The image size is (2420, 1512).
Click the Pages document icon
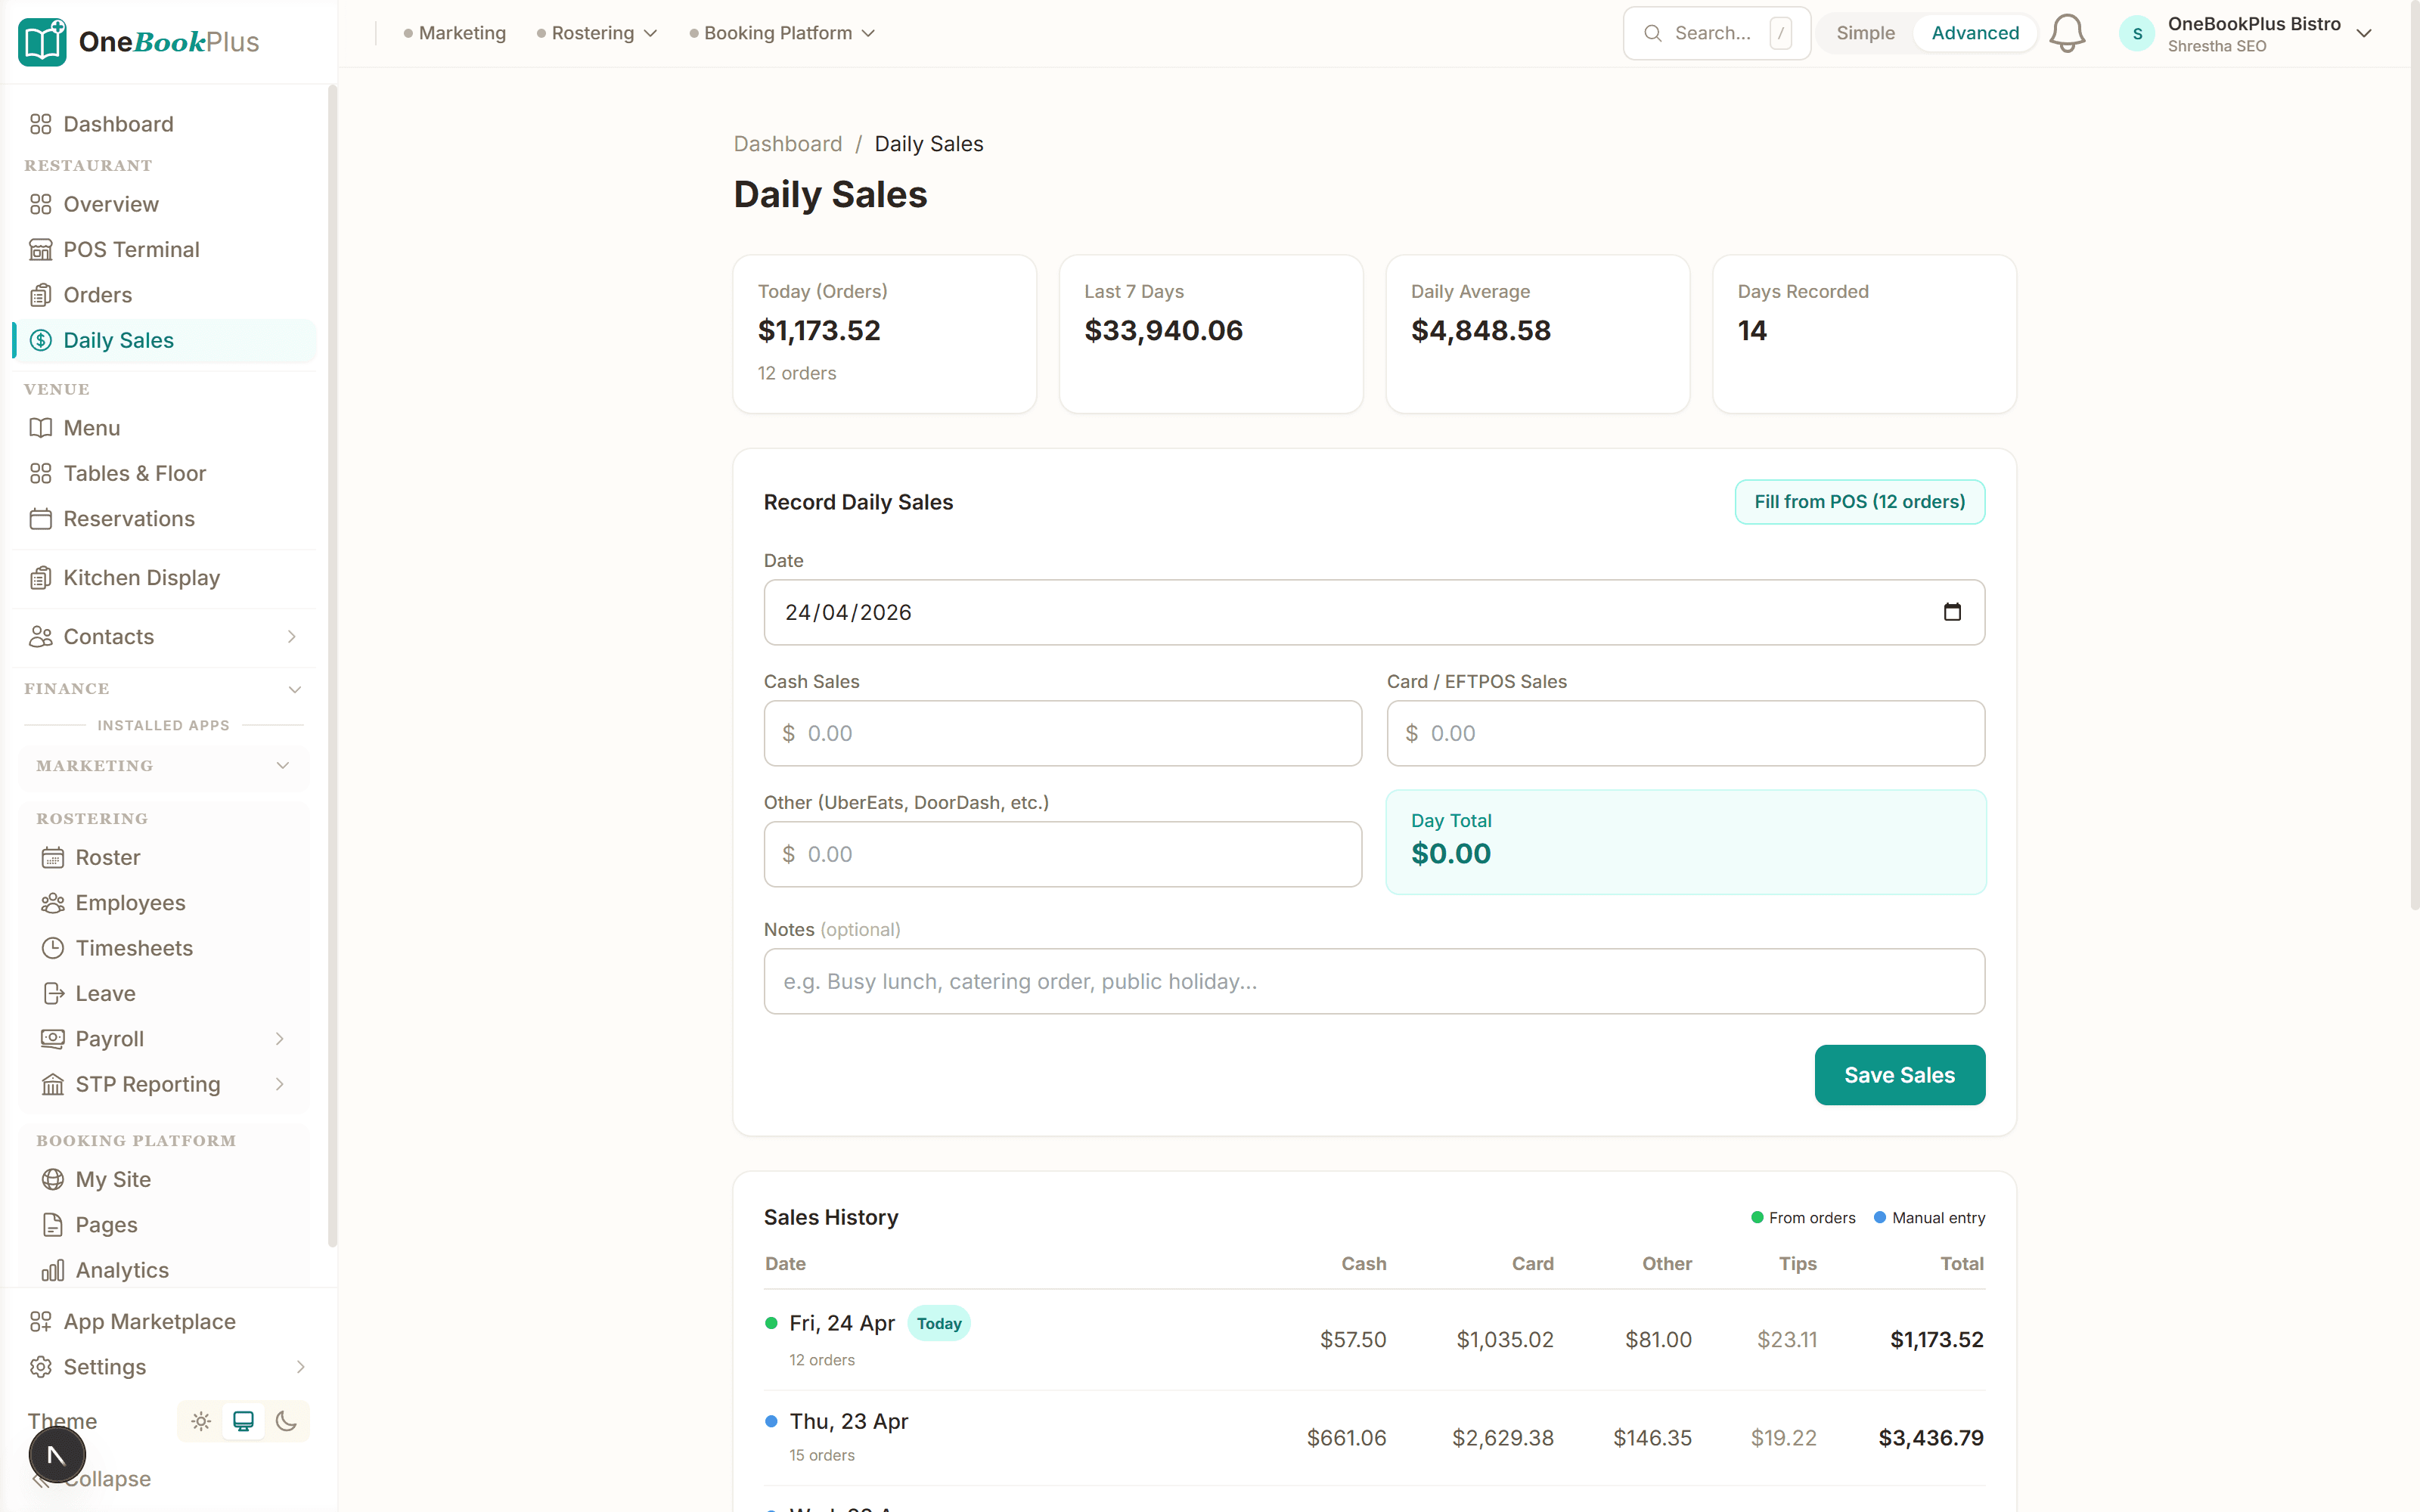pyautogui.click(x=52, y=1225)
